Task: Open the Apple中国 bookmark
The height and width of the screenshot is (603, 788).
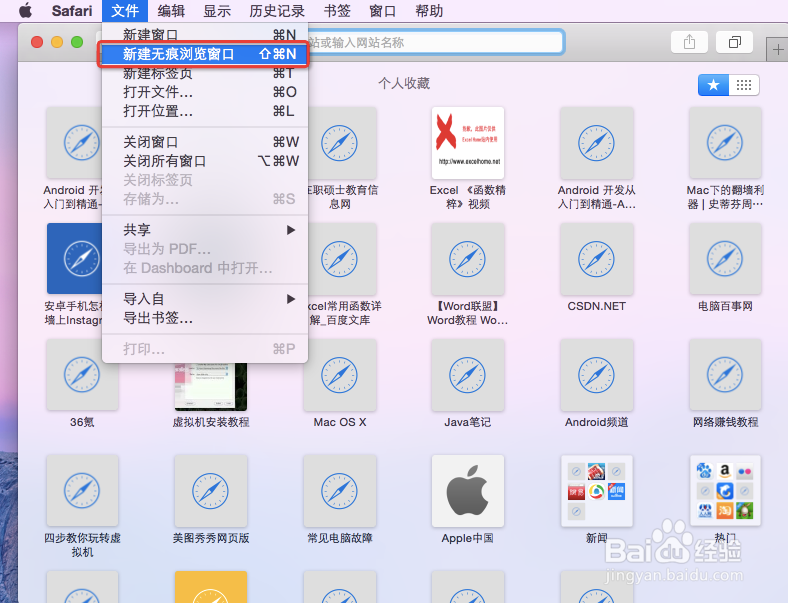Action: (x=467, y=491)
